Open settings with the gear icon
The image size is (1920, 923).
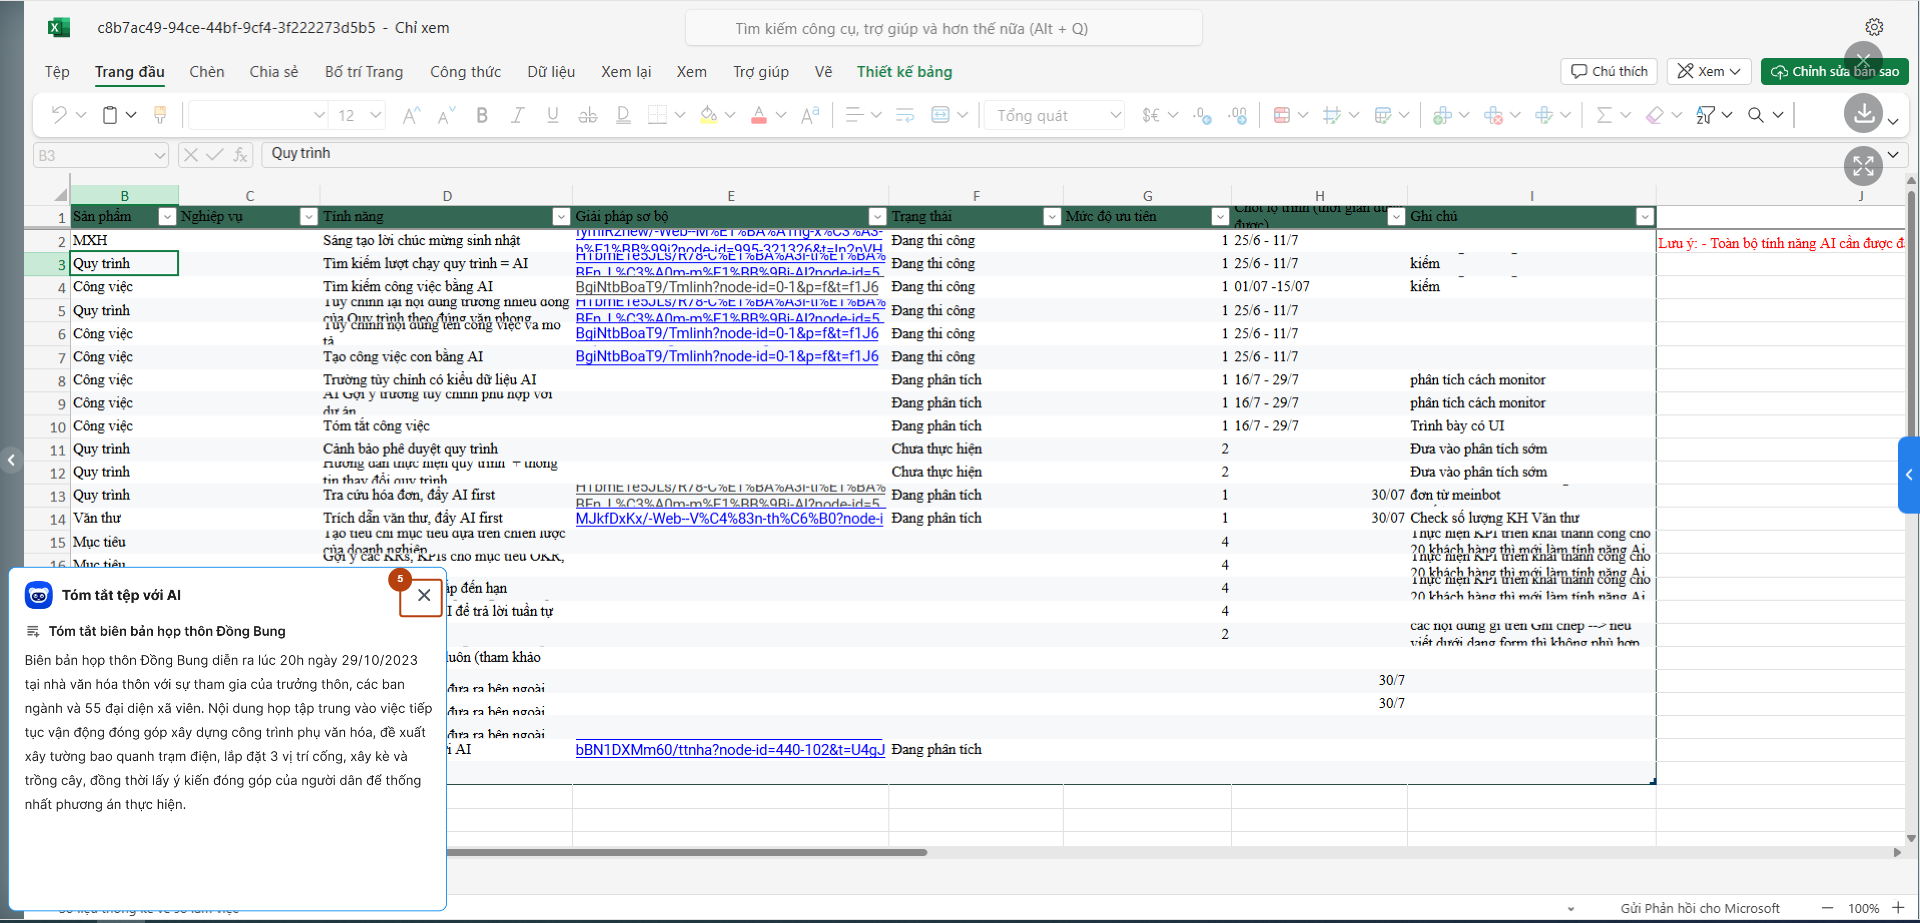click(x=1874, y=28)
